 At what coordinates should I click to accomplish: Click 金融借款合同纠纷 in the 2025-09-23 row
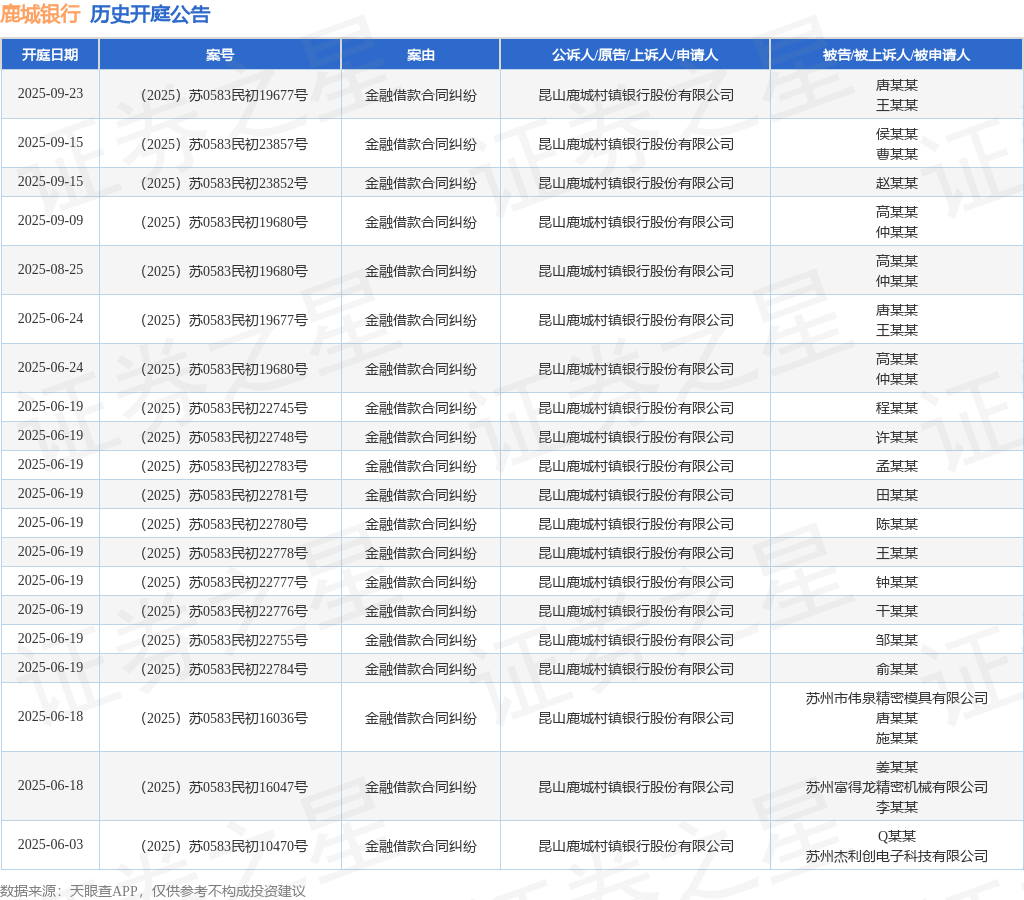pyautogui.click(x=421, y=95)
